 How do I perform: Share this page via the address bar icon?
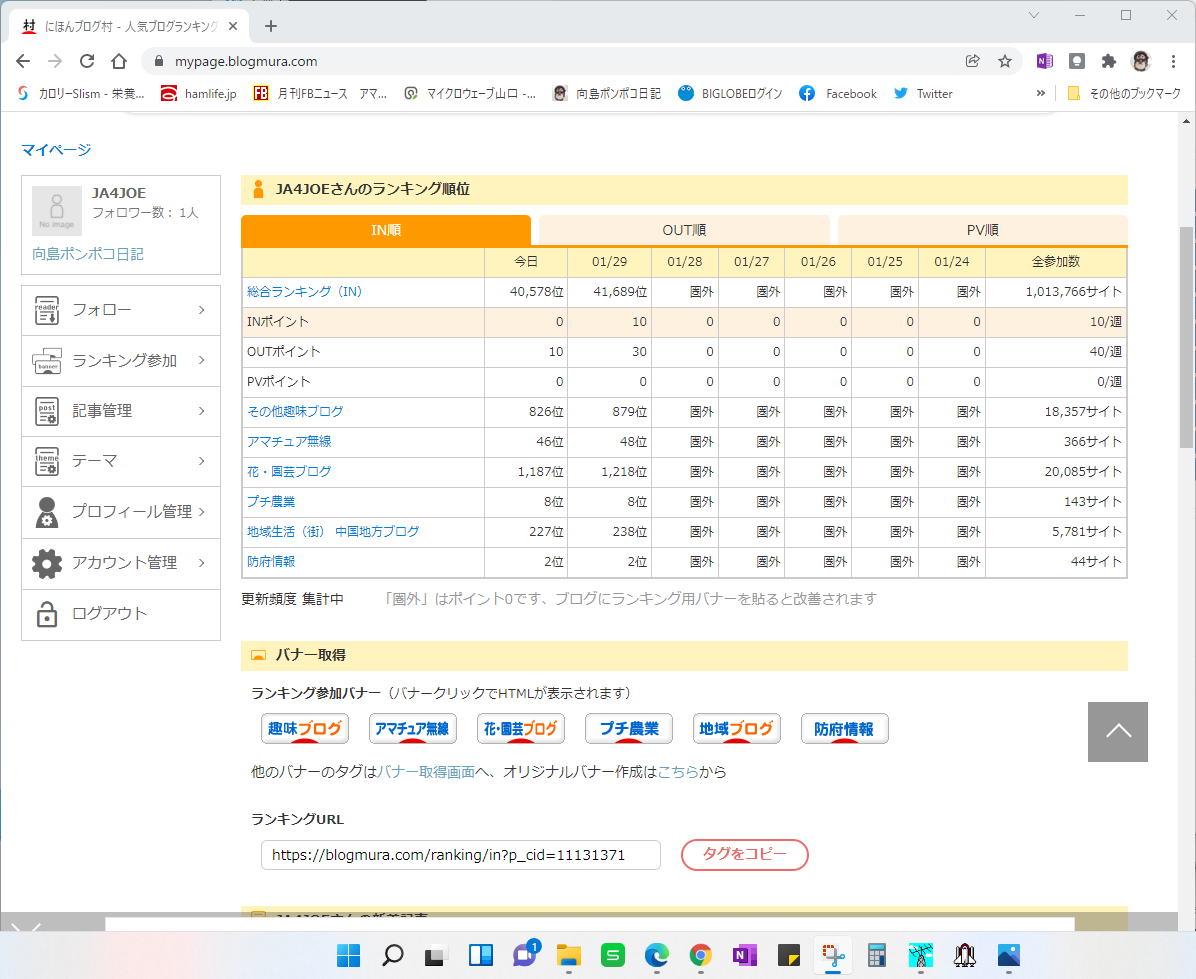973,61
